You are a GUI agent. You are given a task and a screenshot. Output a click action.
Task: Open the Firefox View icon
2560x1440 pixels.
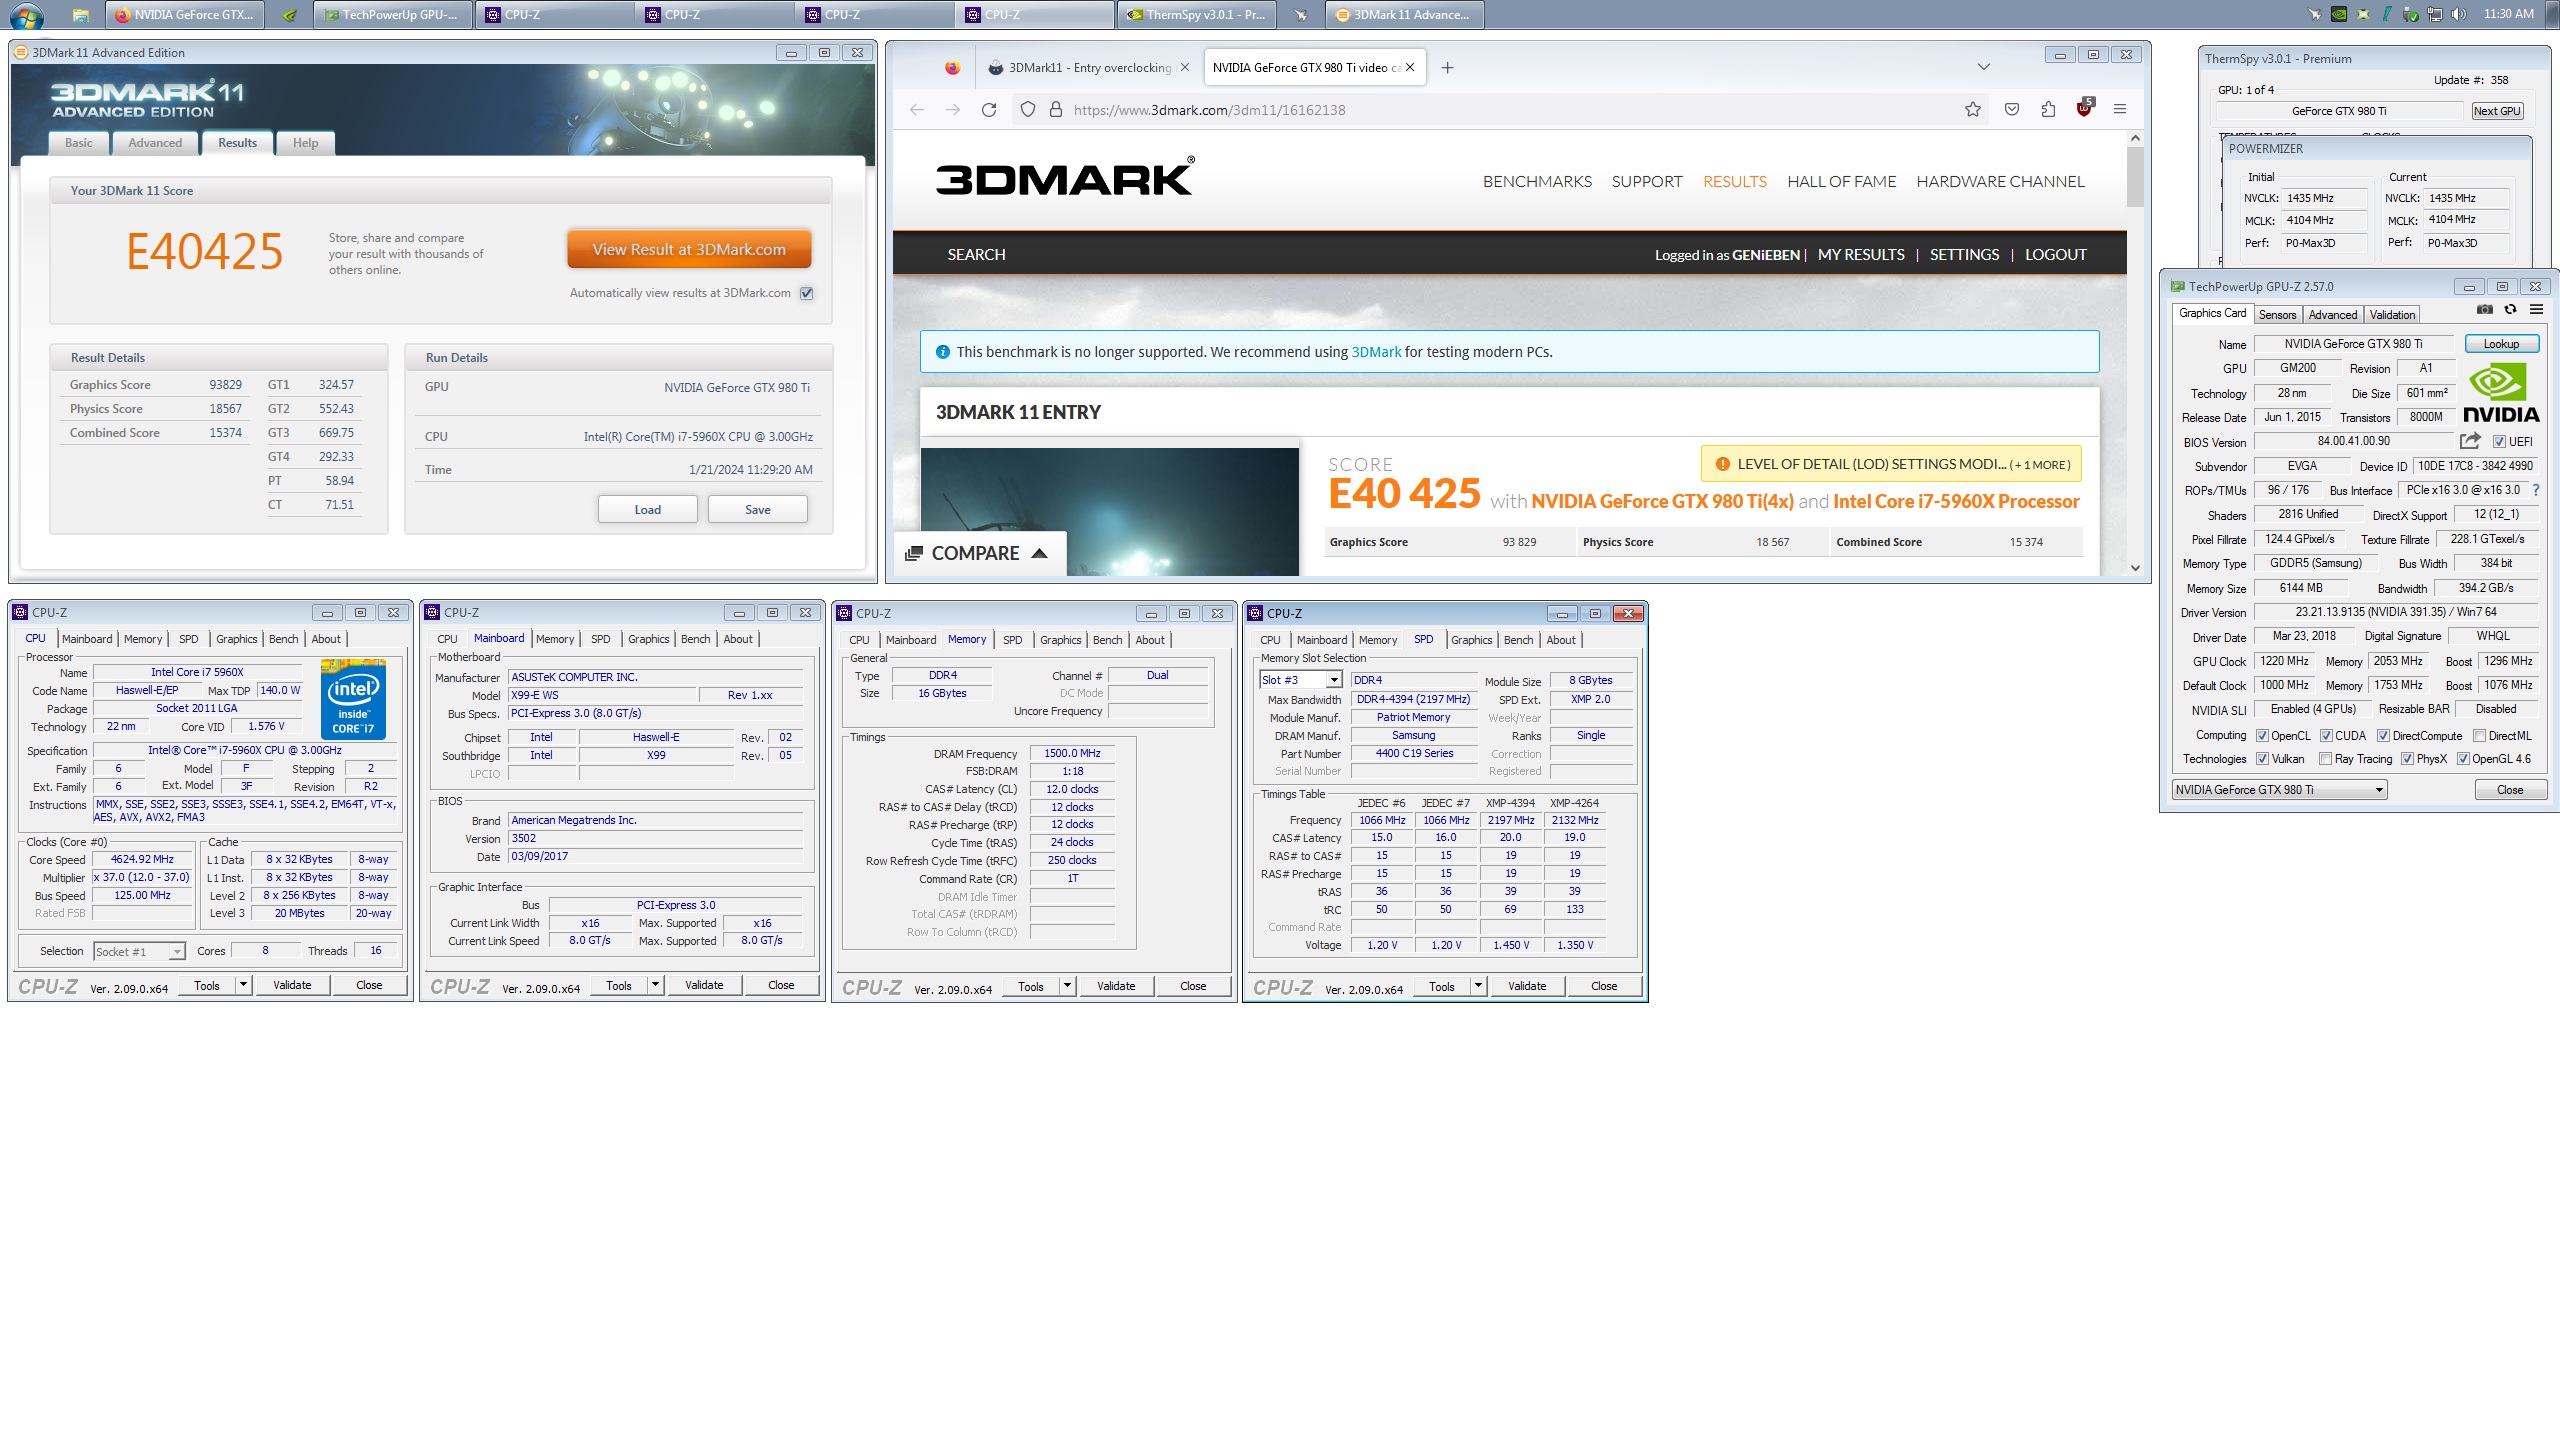[952, 68]
